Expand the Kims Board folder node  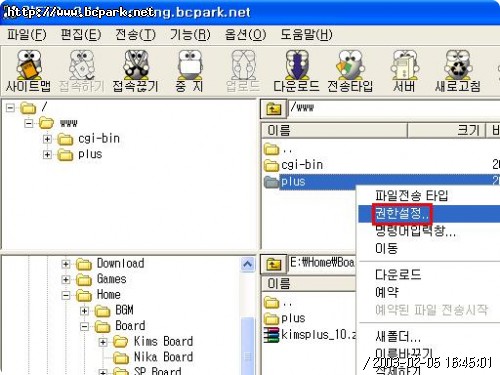pyautogui.click(x=103, y=342)
